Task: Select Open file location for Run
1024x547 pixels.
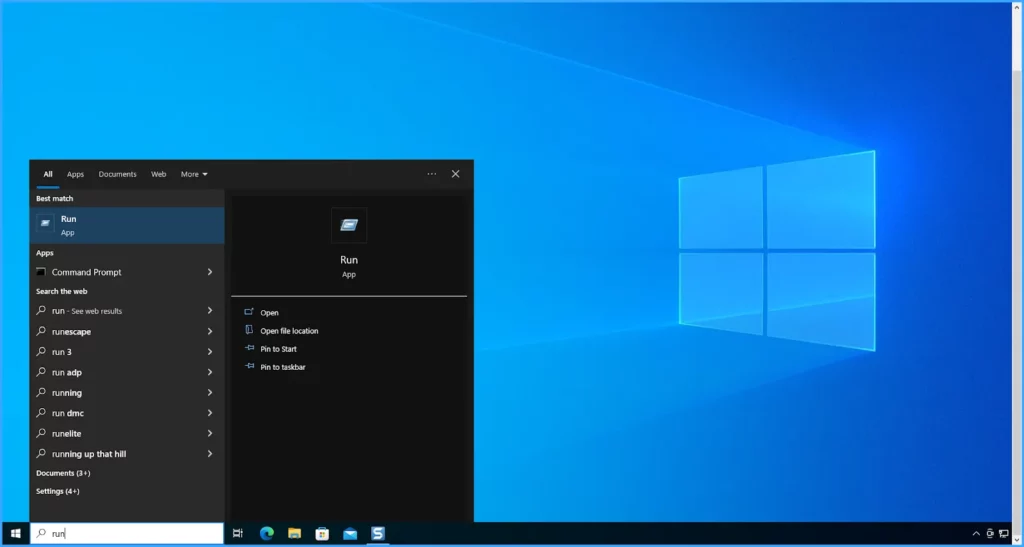Action: click(x=289, y=331)
